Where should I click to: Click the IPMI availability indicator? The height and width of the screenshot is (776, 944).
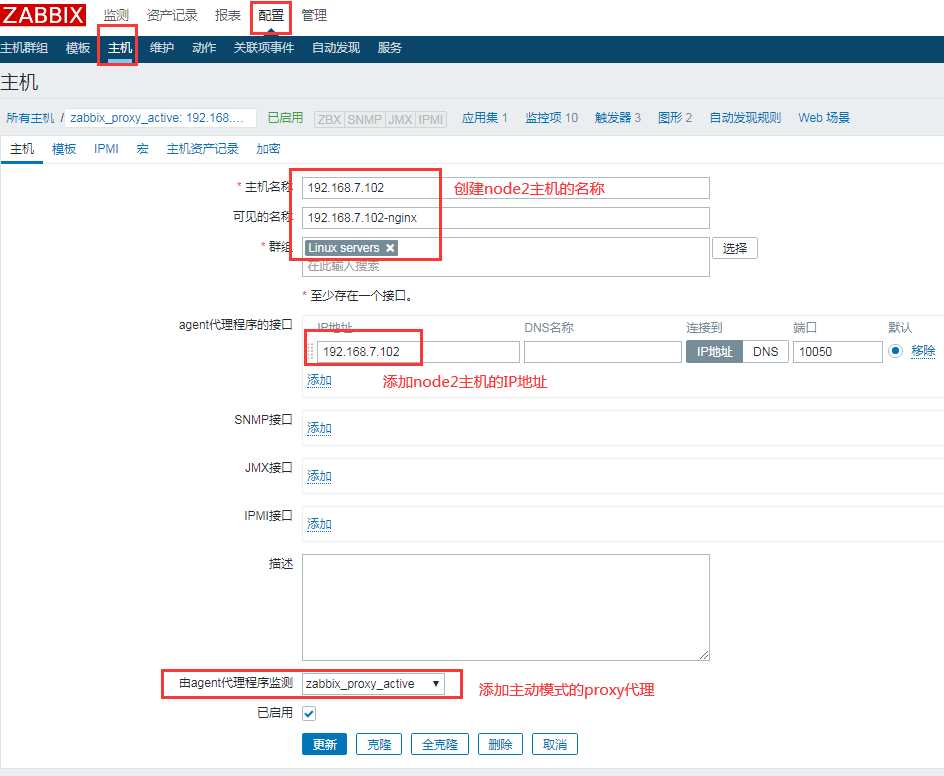point(431,119)
